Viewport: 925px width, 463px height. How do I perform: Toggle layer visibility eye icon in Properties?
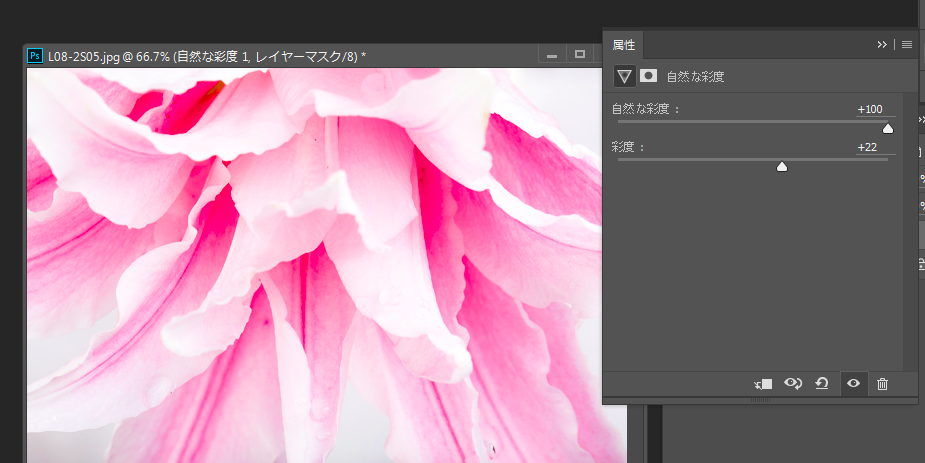pyautogui.click(x=853, y=383)
